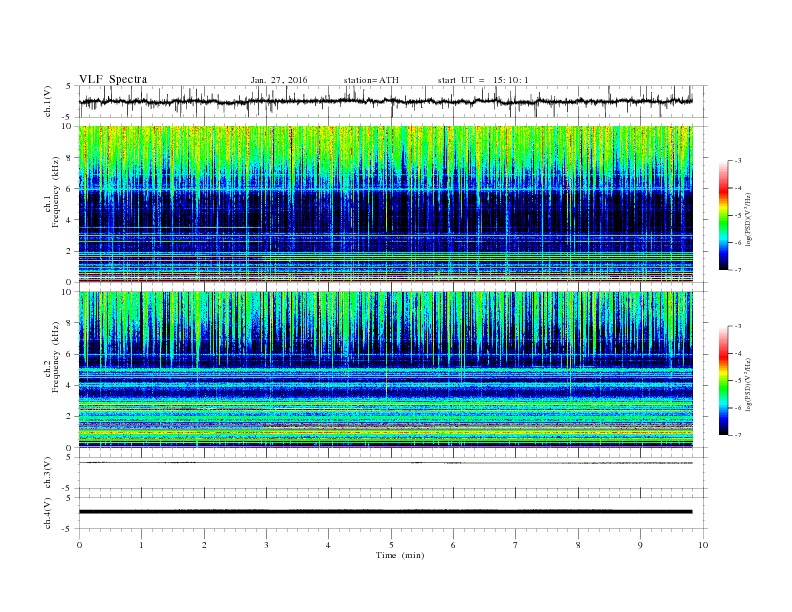792x612 pixels.
Task: Click the "start UT = 15:10:1" text
Action: point(483,80)
